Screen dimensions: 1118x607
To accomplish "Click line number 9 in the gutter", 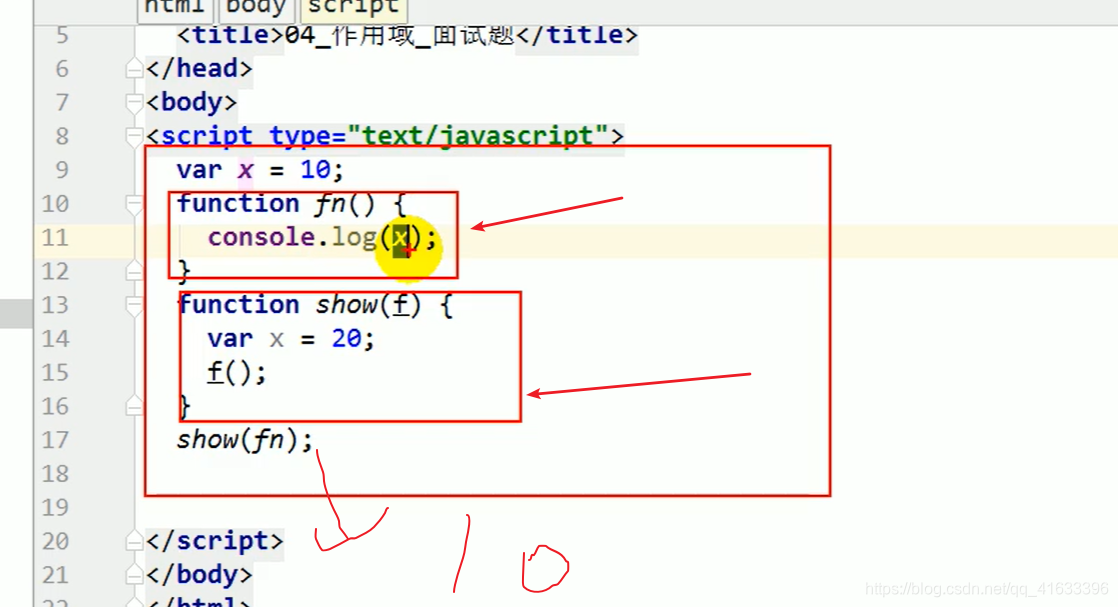I will pyautogui.click(x=62, y=170).
